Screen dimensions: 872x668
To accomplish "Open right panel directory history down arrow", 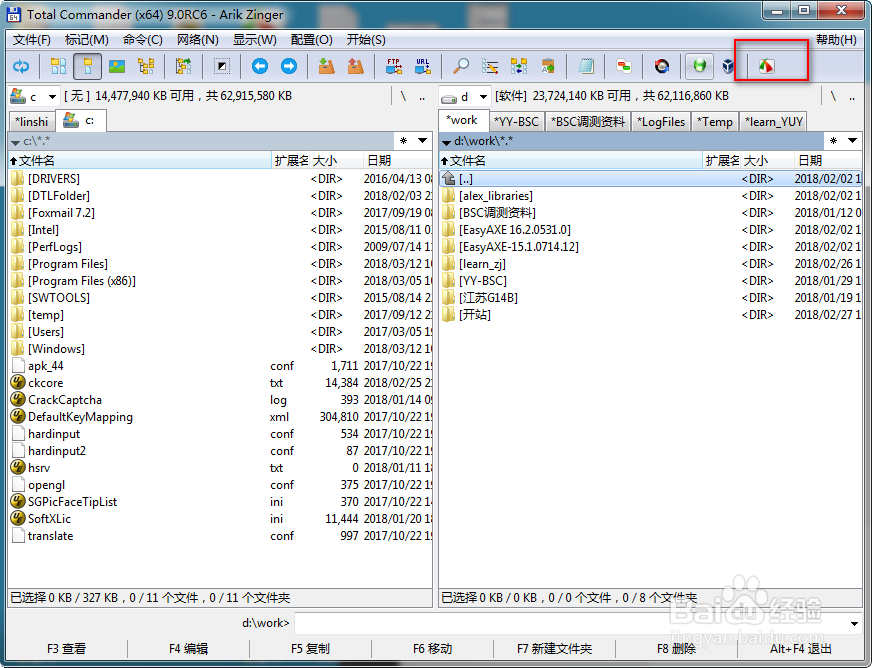I will click(x=853, y=141).
